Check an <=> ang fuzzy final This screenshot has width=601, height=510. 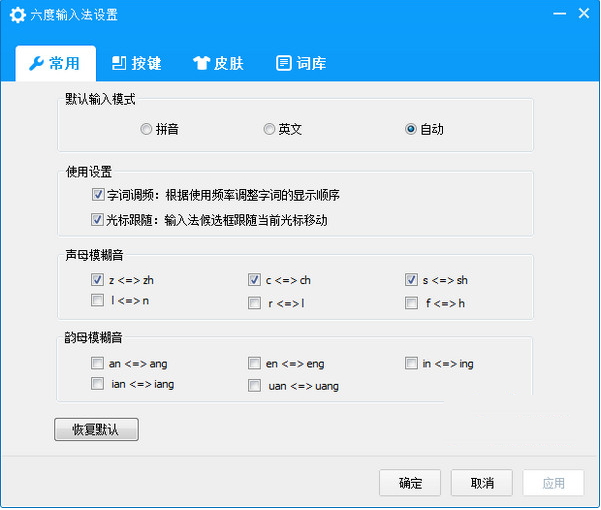click(x=97, y=364)
